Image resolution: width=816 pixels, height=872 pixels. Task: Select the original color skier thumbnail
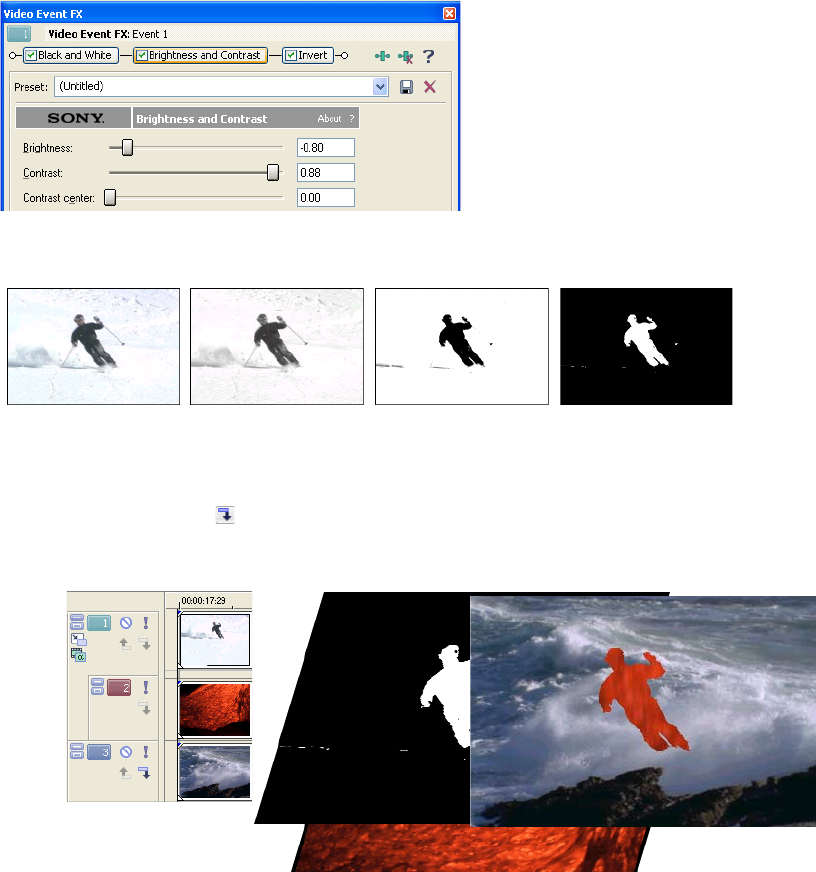93,346
